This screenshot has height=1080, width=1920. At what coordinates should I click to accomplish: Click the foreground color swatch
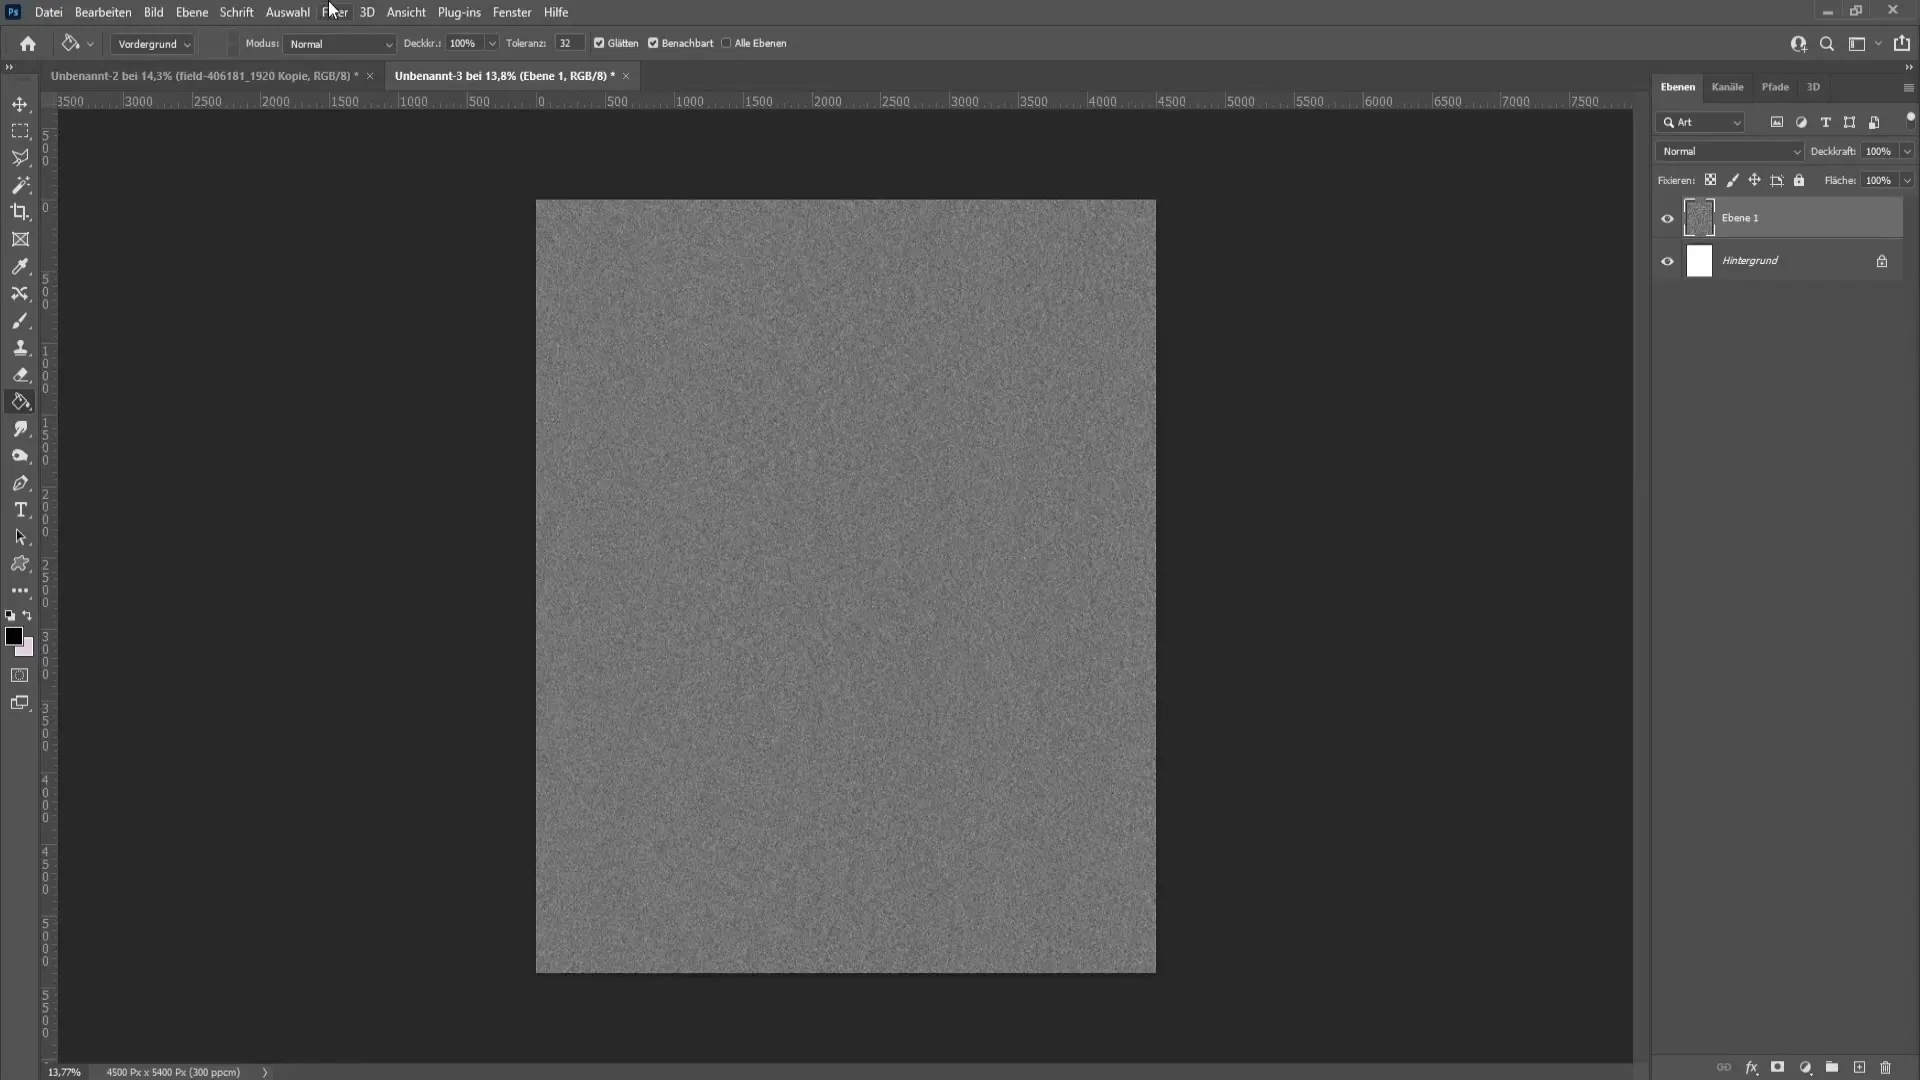click(x=15, y=640)
